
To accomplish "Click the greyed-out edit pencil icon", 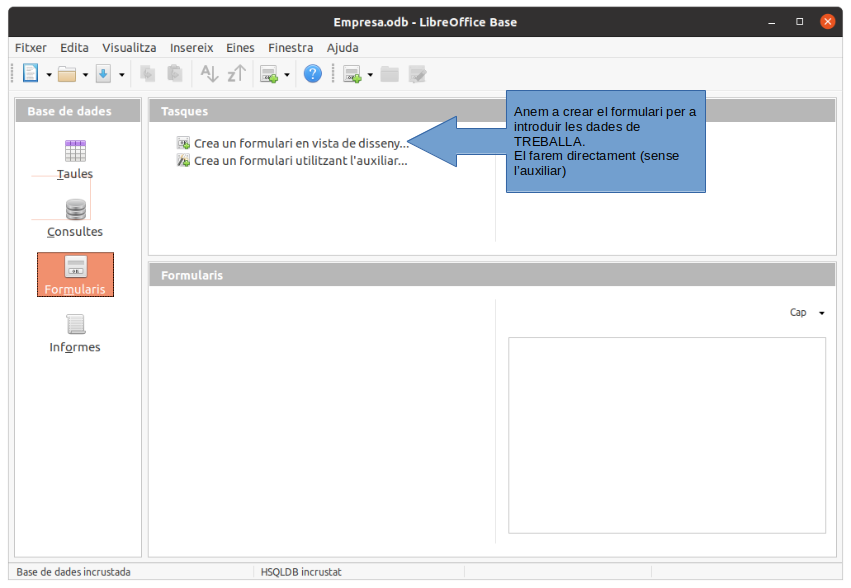I will coord(417,74).
